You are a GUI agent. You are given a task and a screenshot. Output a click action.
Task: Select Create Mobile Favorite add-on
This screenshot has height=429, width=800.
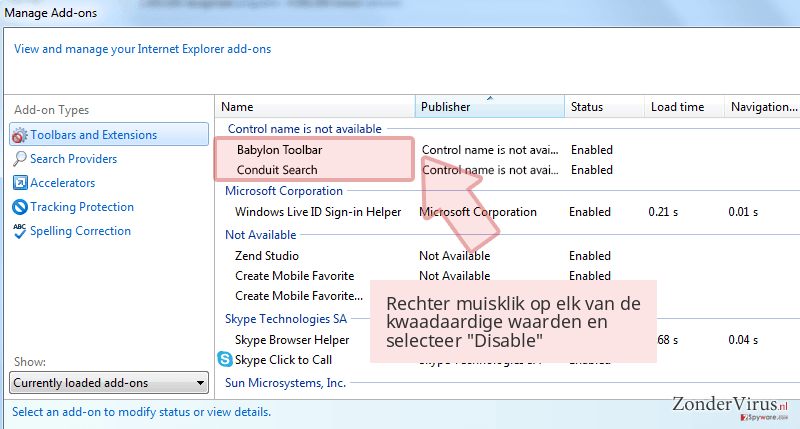(x=294, y=276)
